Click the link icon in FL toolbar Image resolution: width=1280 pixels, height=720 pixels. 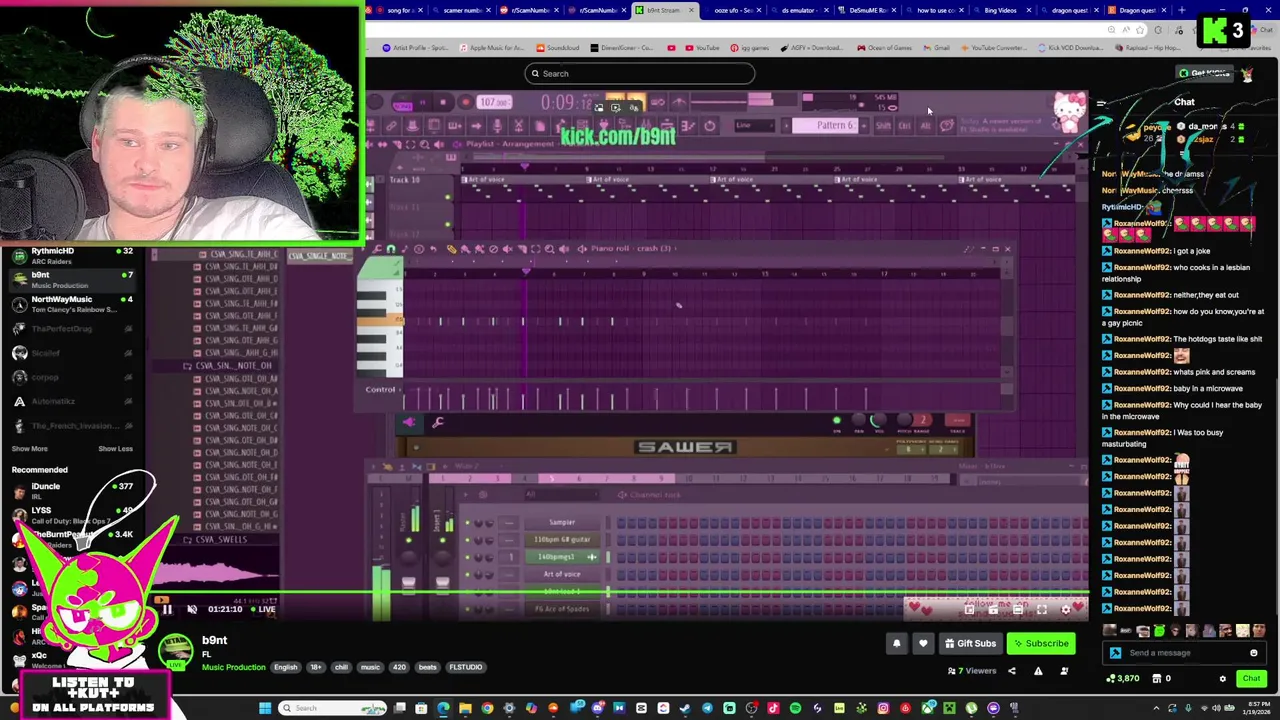pos(392,125)
